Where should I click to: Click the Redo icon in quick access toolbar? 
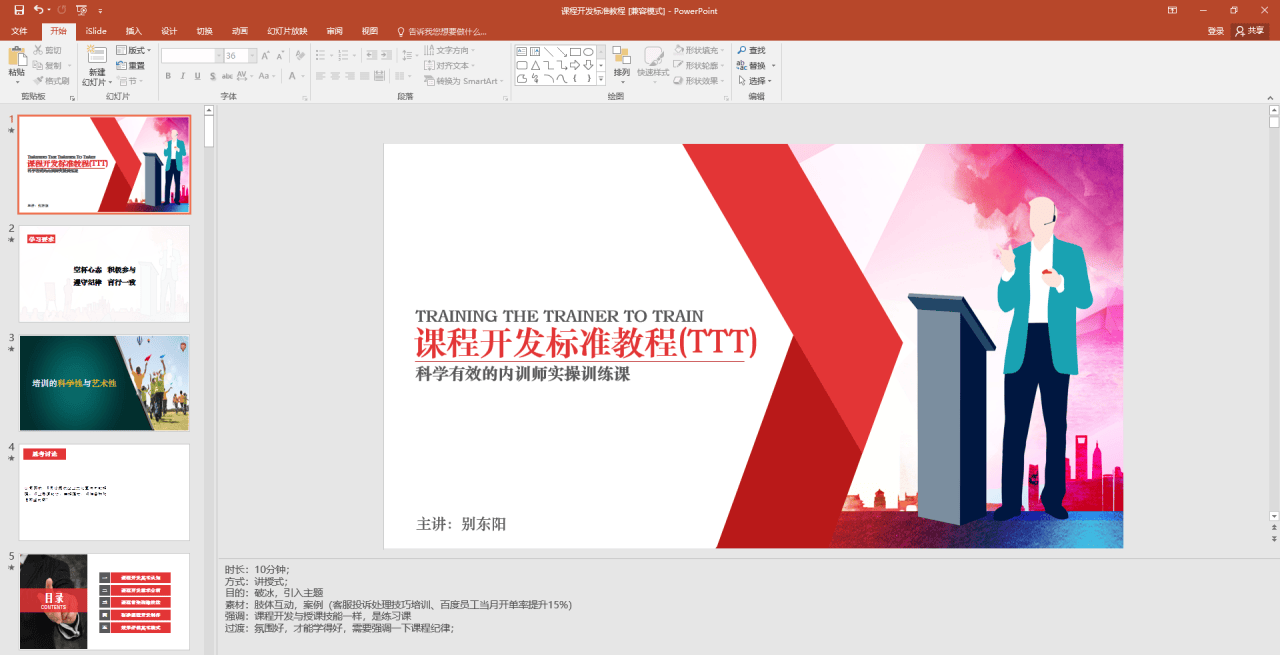tap(61, 10)
